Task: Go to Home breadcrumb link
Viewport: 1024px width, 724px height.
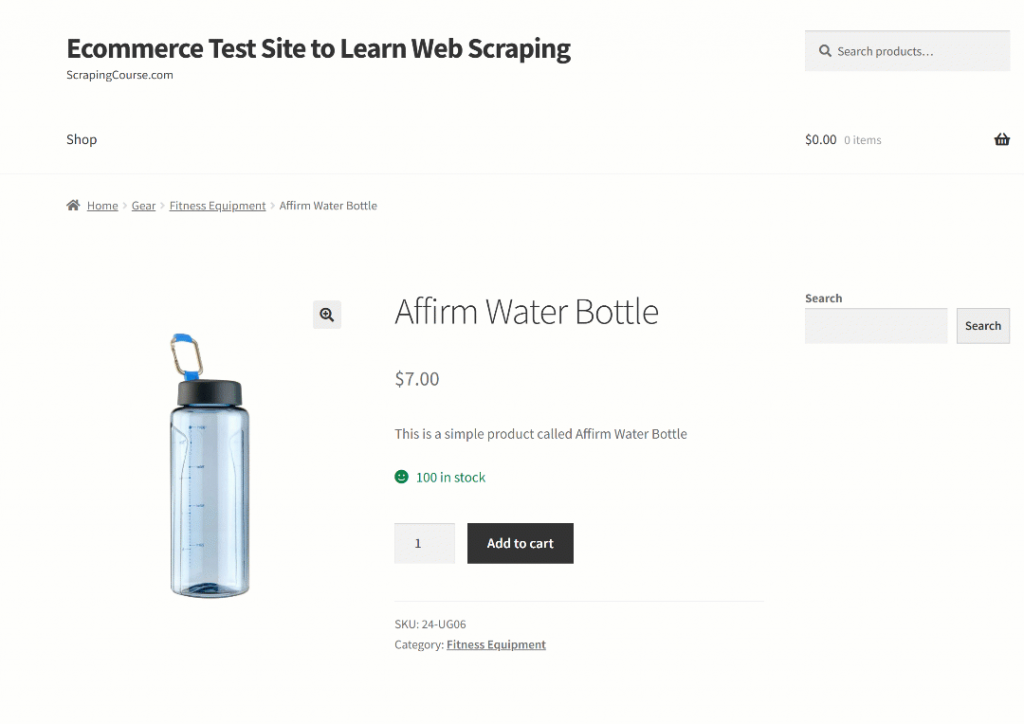Action: pos(102,206)
